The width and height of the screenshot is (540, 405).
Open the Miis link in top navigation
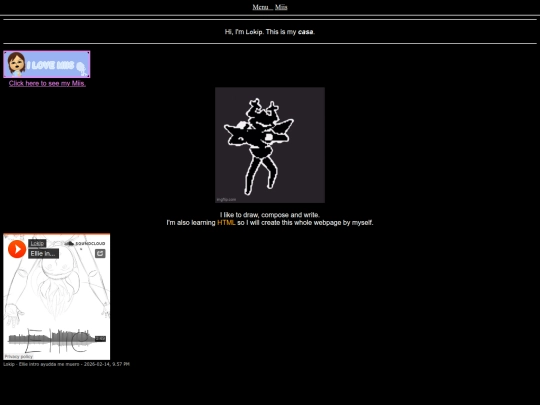[281, 7]
